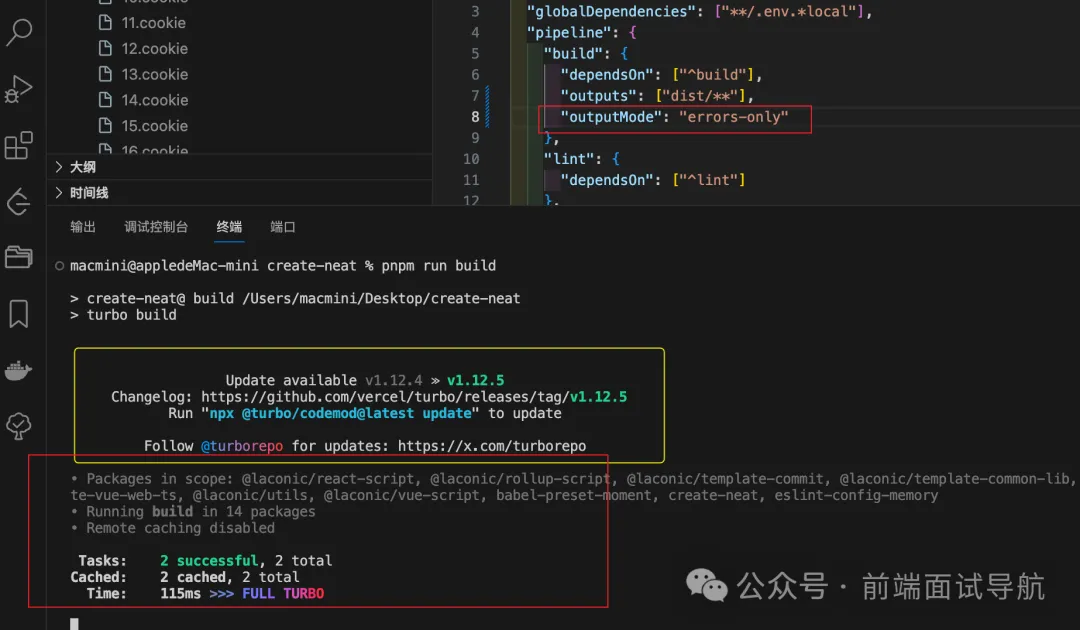Click the Docker whale icon
The width and height of the screenshot is (1080, 630).
19,371
